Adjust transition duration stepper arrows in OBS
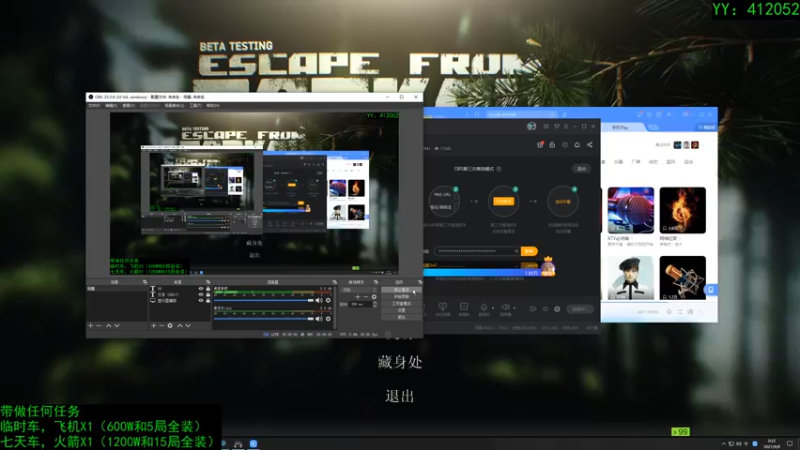The image size is (800, 450). (x=375, y=304)
